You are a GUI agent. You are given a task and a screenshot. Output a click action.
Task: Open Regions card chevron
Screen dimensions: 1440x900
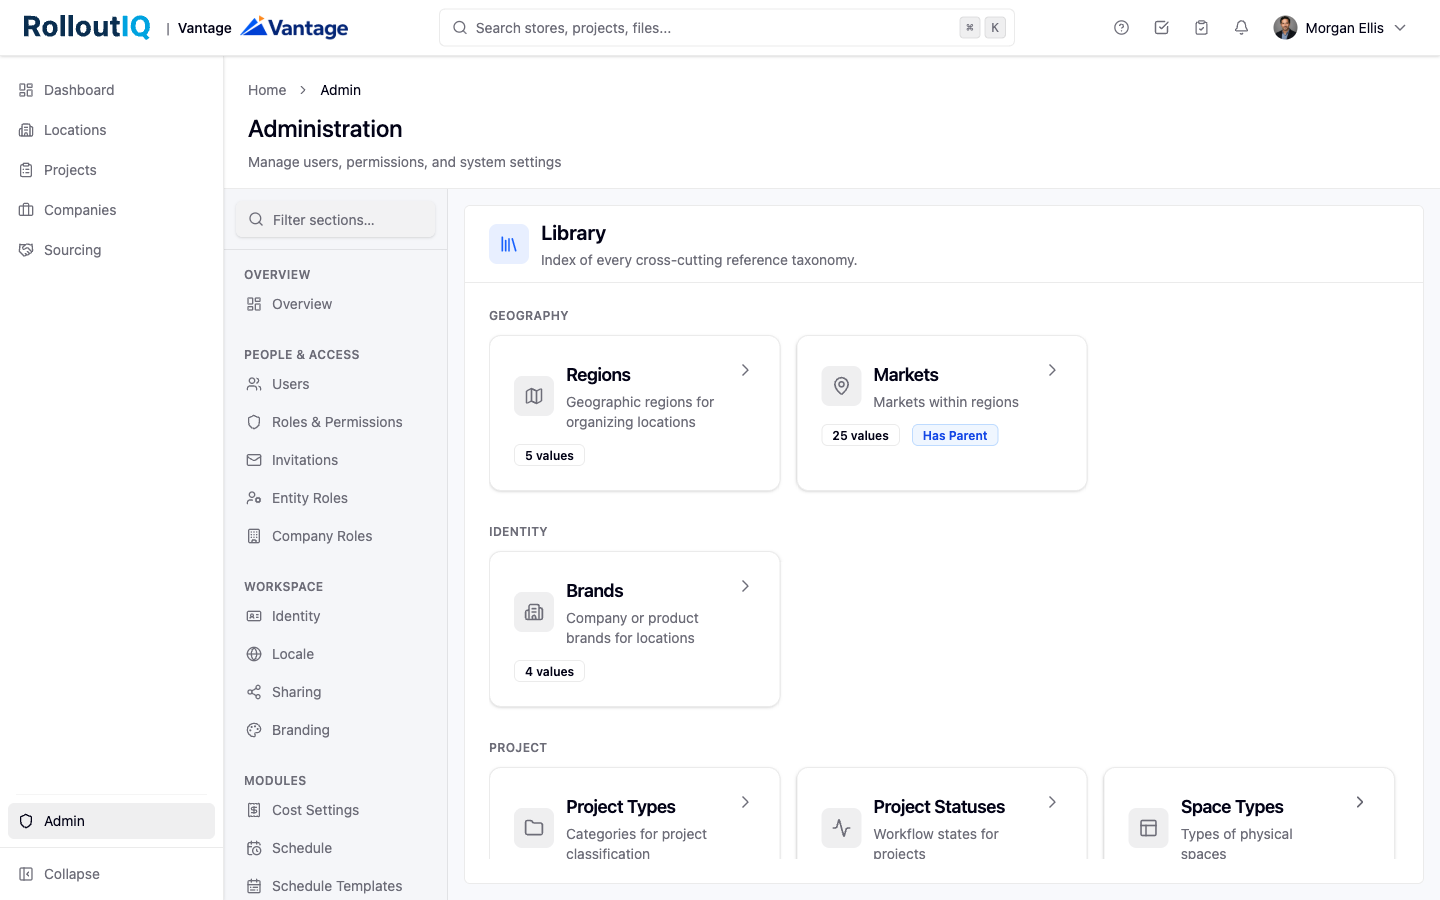745,370
